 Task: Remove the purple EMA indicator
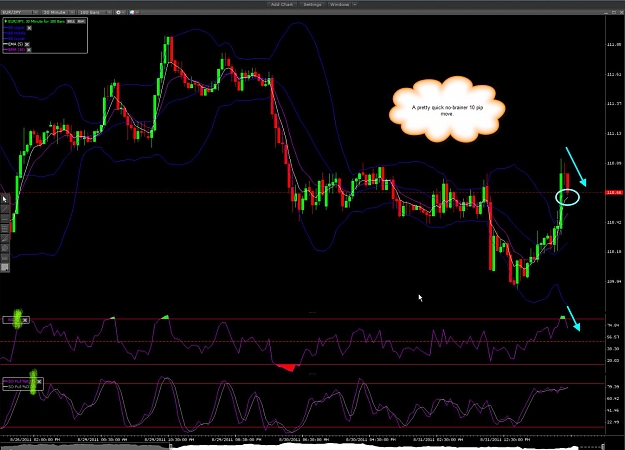[29, 50]
